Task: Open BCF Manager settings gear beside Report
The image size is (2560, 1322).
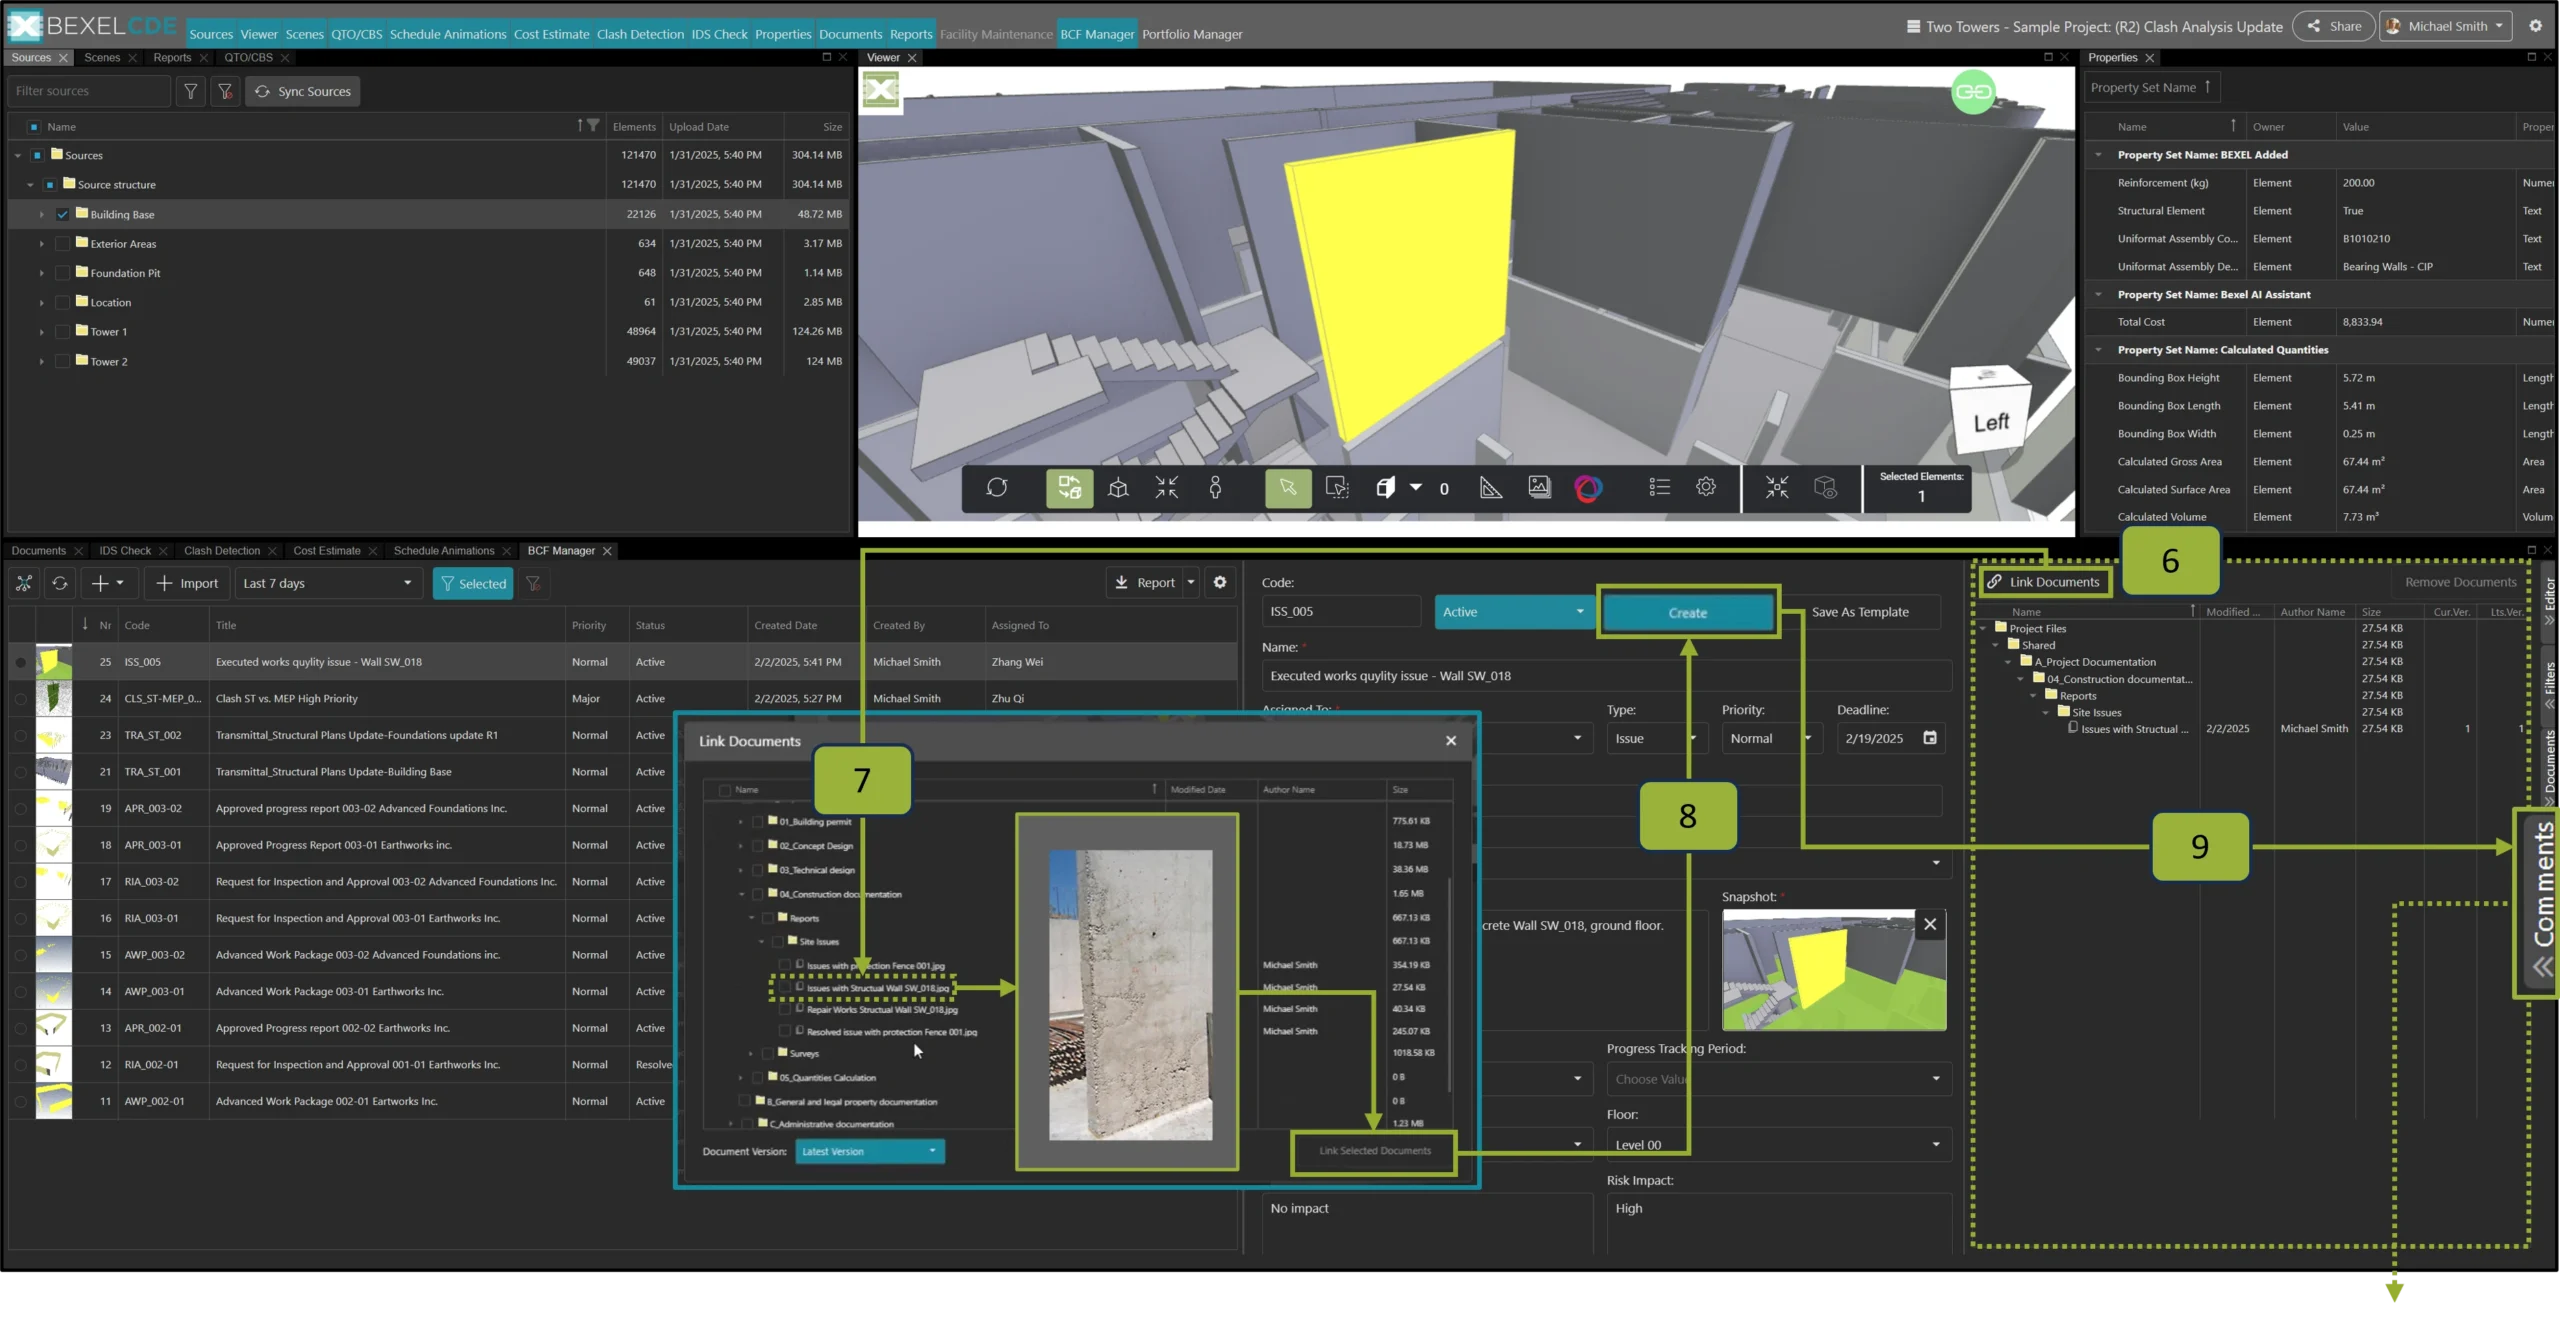Action: tap(1220, 582)
